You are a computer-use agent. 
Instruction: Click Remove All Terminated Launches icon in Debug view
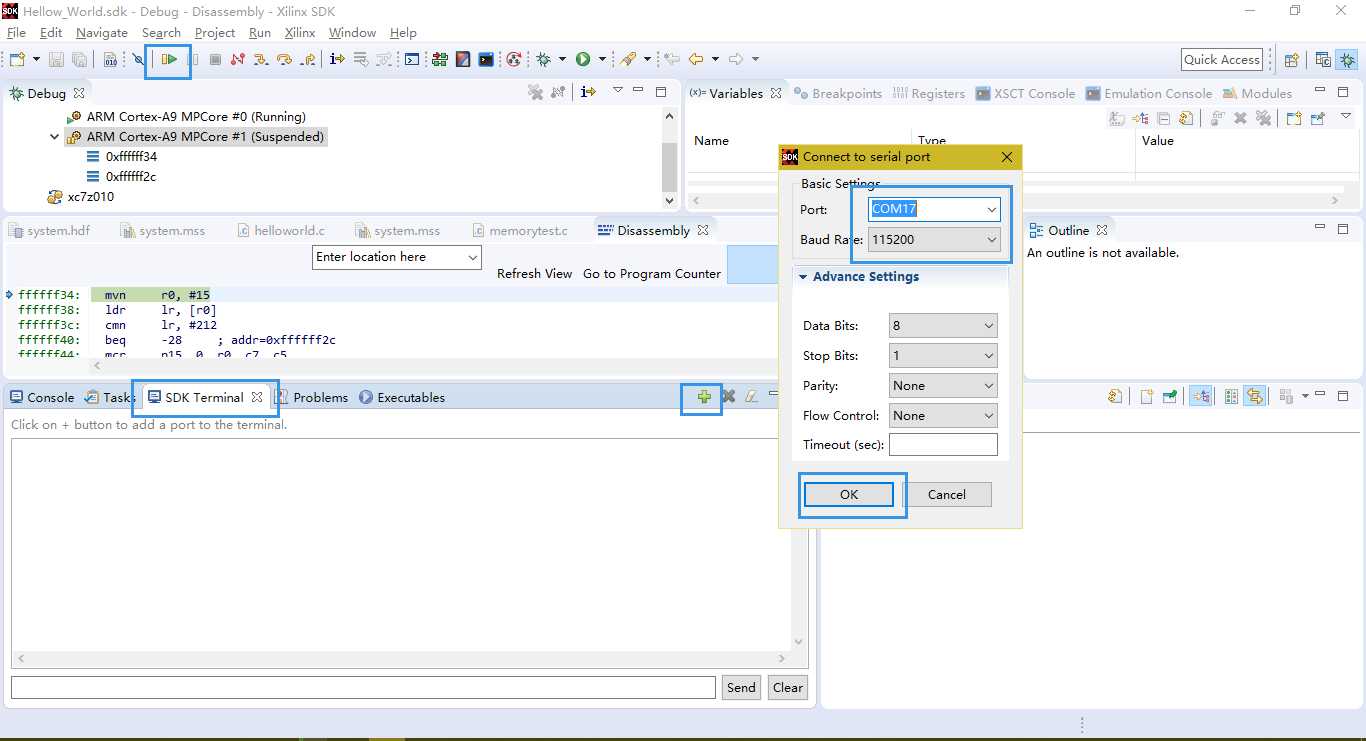tap(535, 92)
